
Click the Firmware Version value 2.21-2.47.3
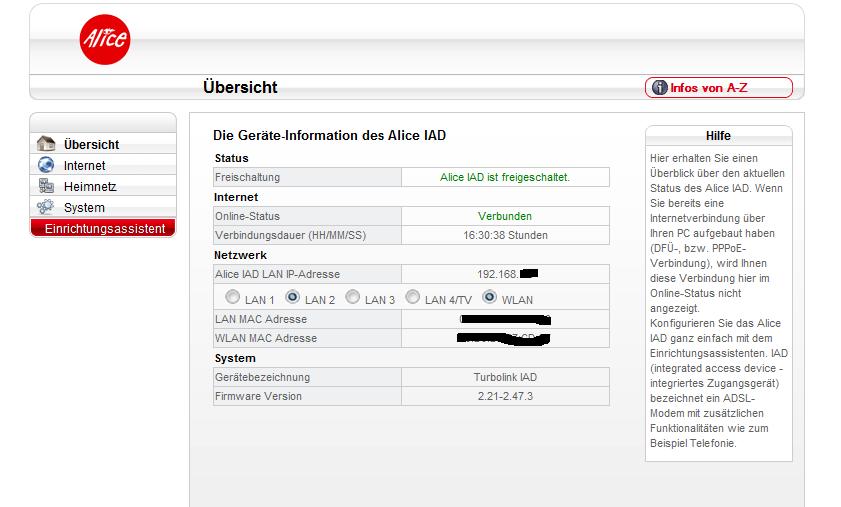point(504,396)
